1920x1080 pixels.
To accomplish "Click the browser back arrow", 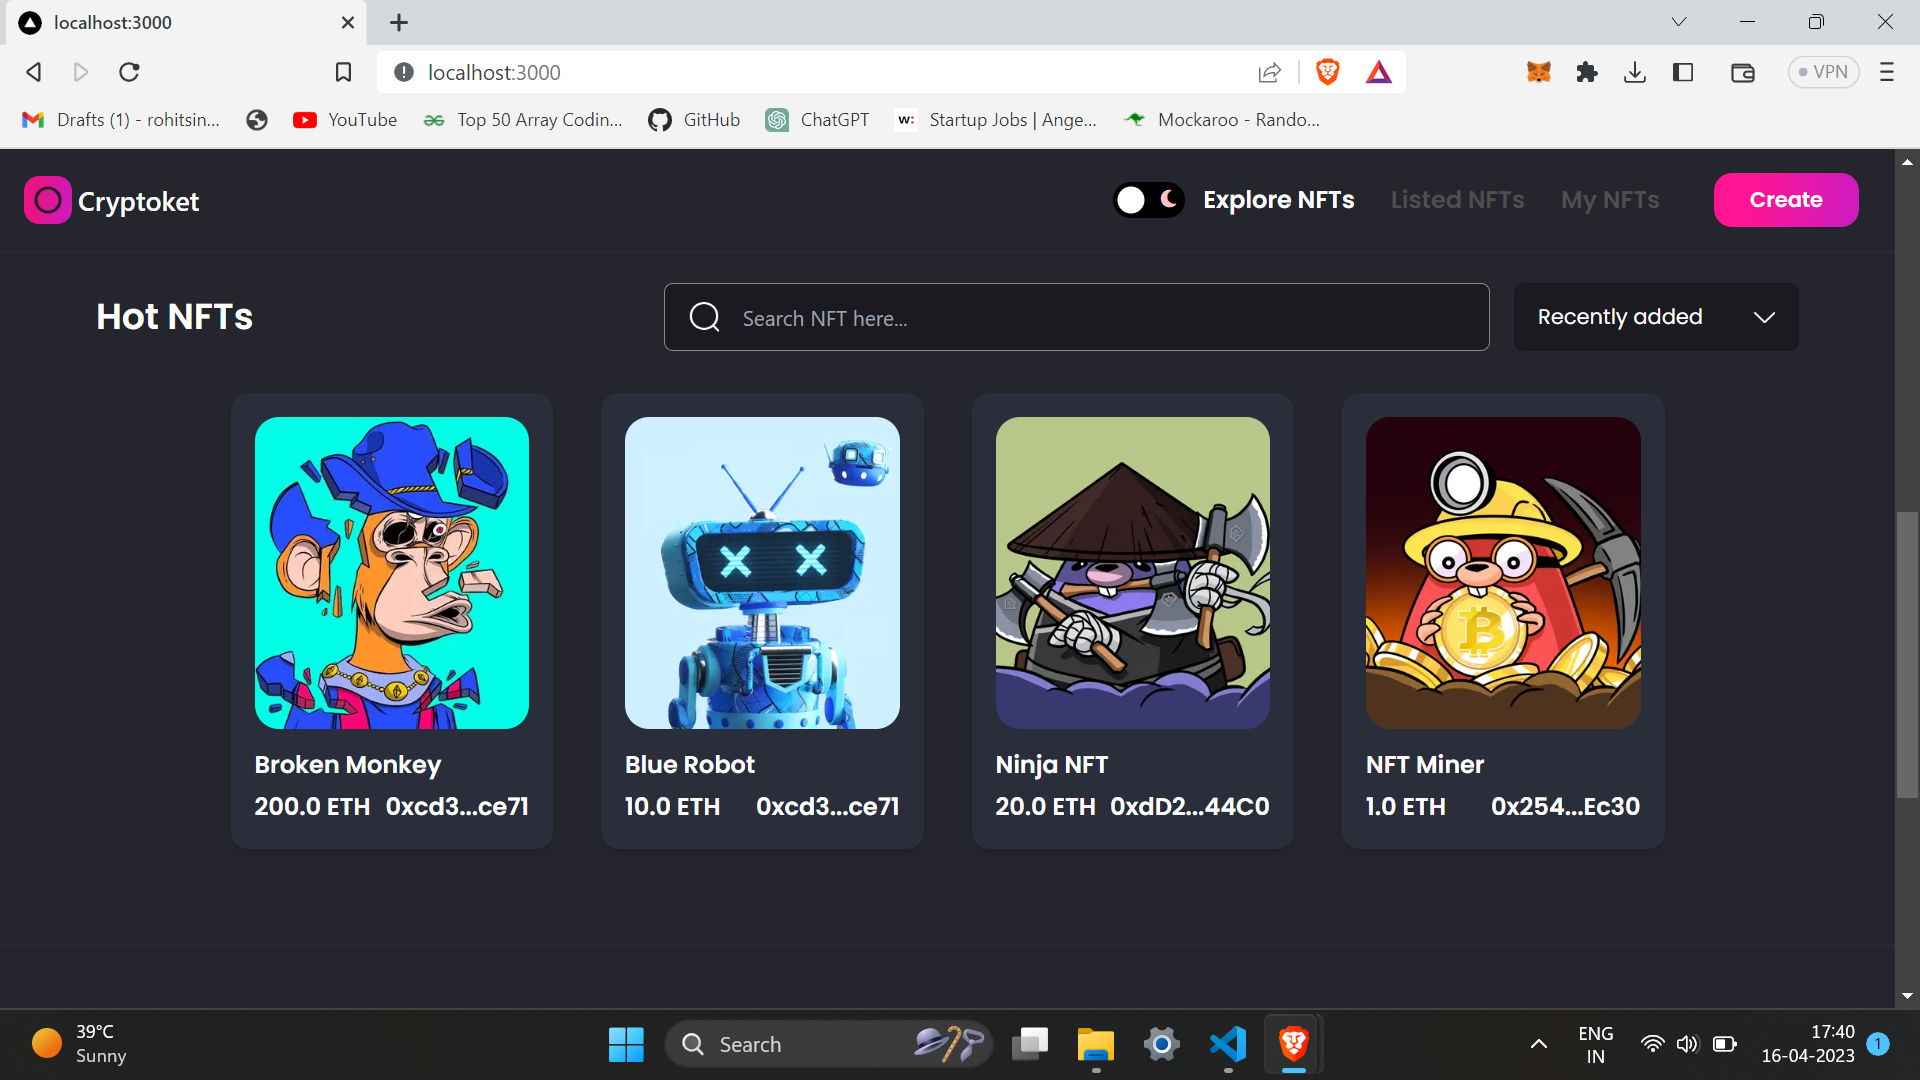I will (34, 72).
